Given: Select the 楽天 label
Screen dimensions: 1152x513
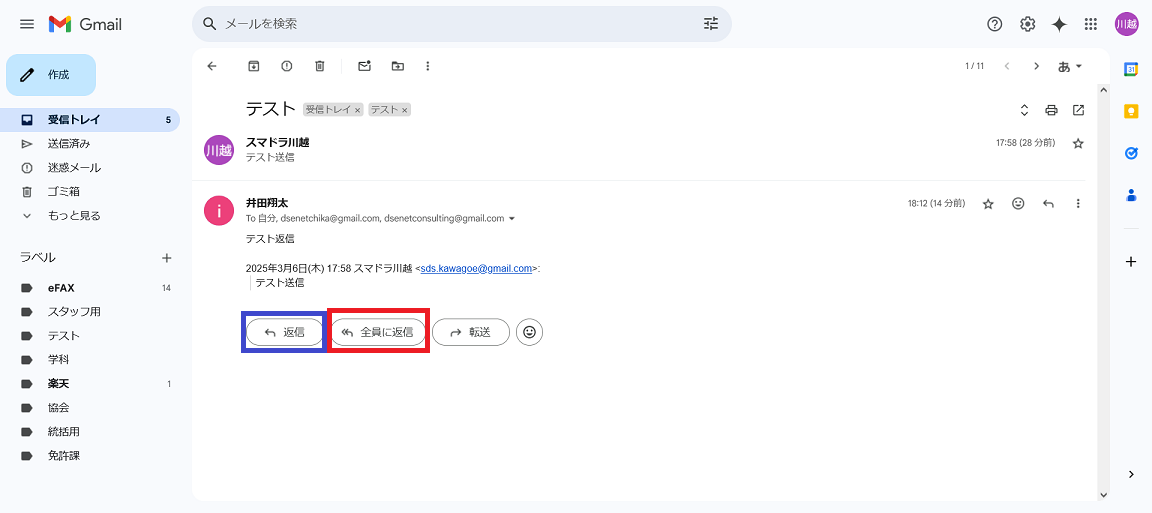Looking at the screenshot, I should [x=58, y=384].
